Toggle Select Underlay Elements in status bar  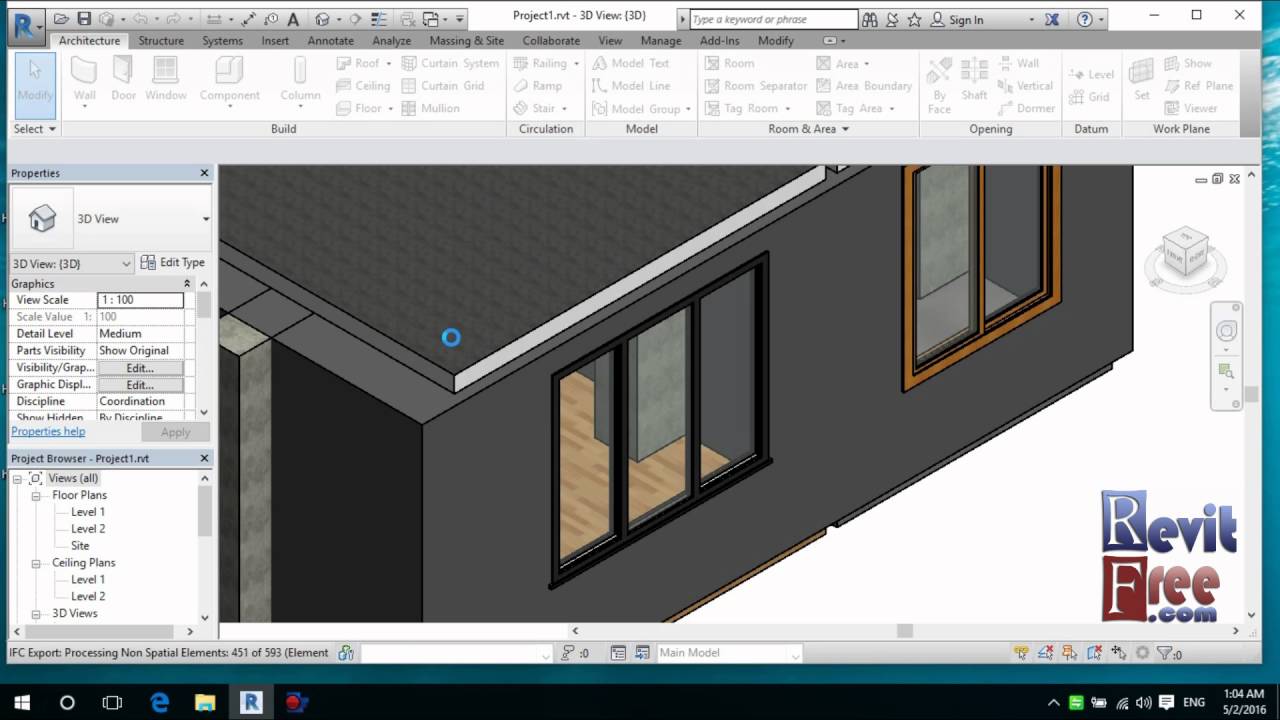[x=1045, y=653]
